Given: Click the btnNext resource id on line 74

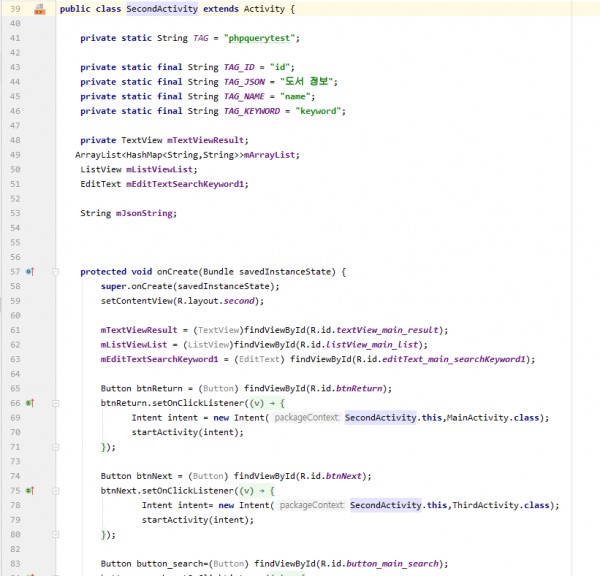Looking at the screenshot, I should 344,476.
